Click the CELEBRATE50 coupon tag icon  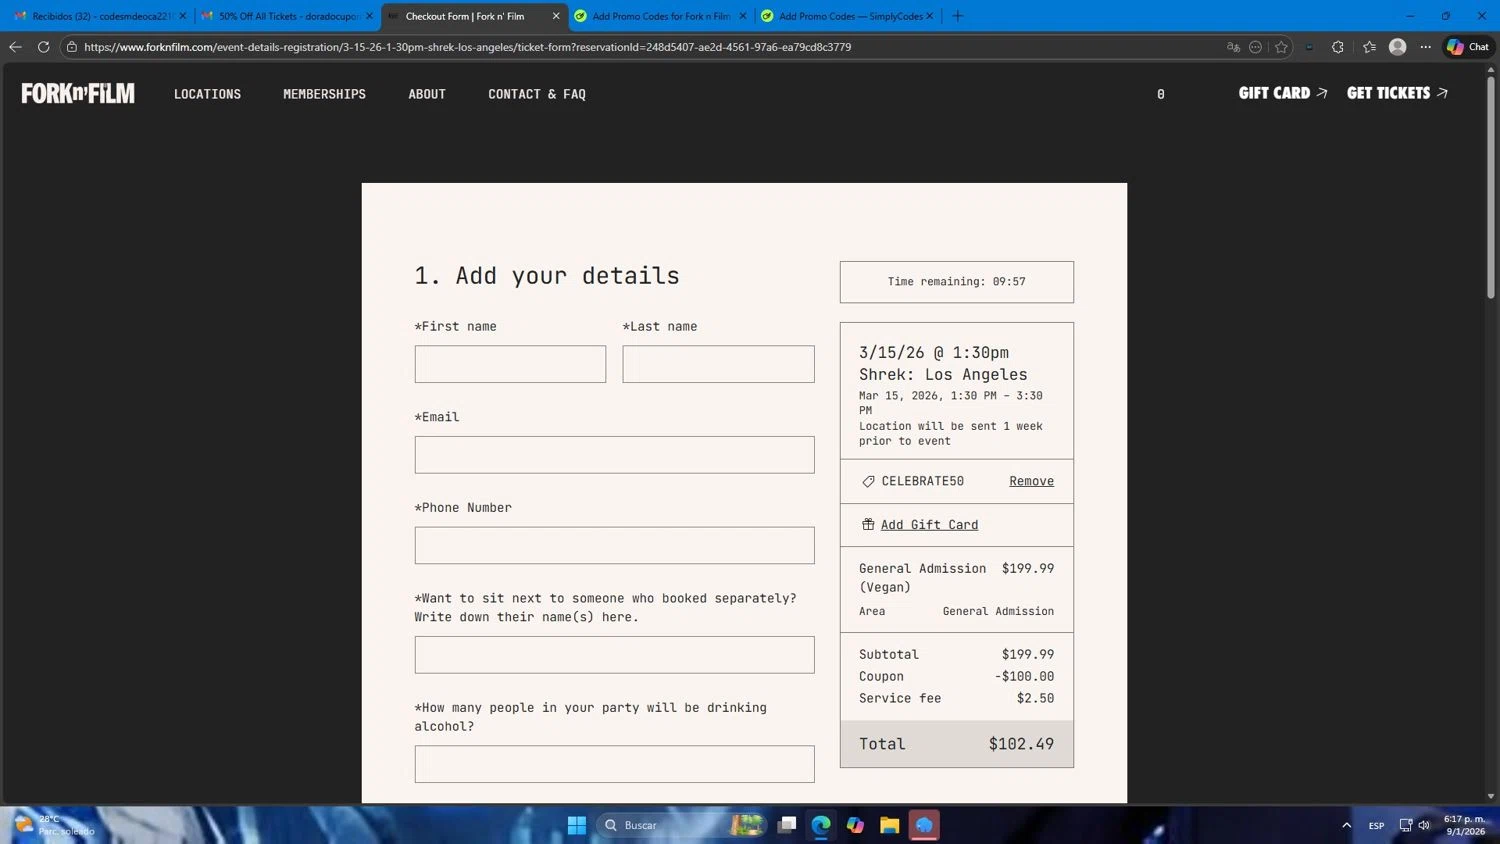[x=868, y=481]
